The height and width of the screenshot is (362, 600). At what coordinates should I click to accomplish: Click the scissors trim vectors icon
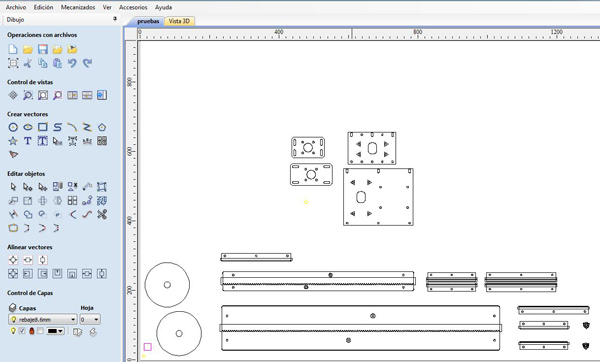102,214
